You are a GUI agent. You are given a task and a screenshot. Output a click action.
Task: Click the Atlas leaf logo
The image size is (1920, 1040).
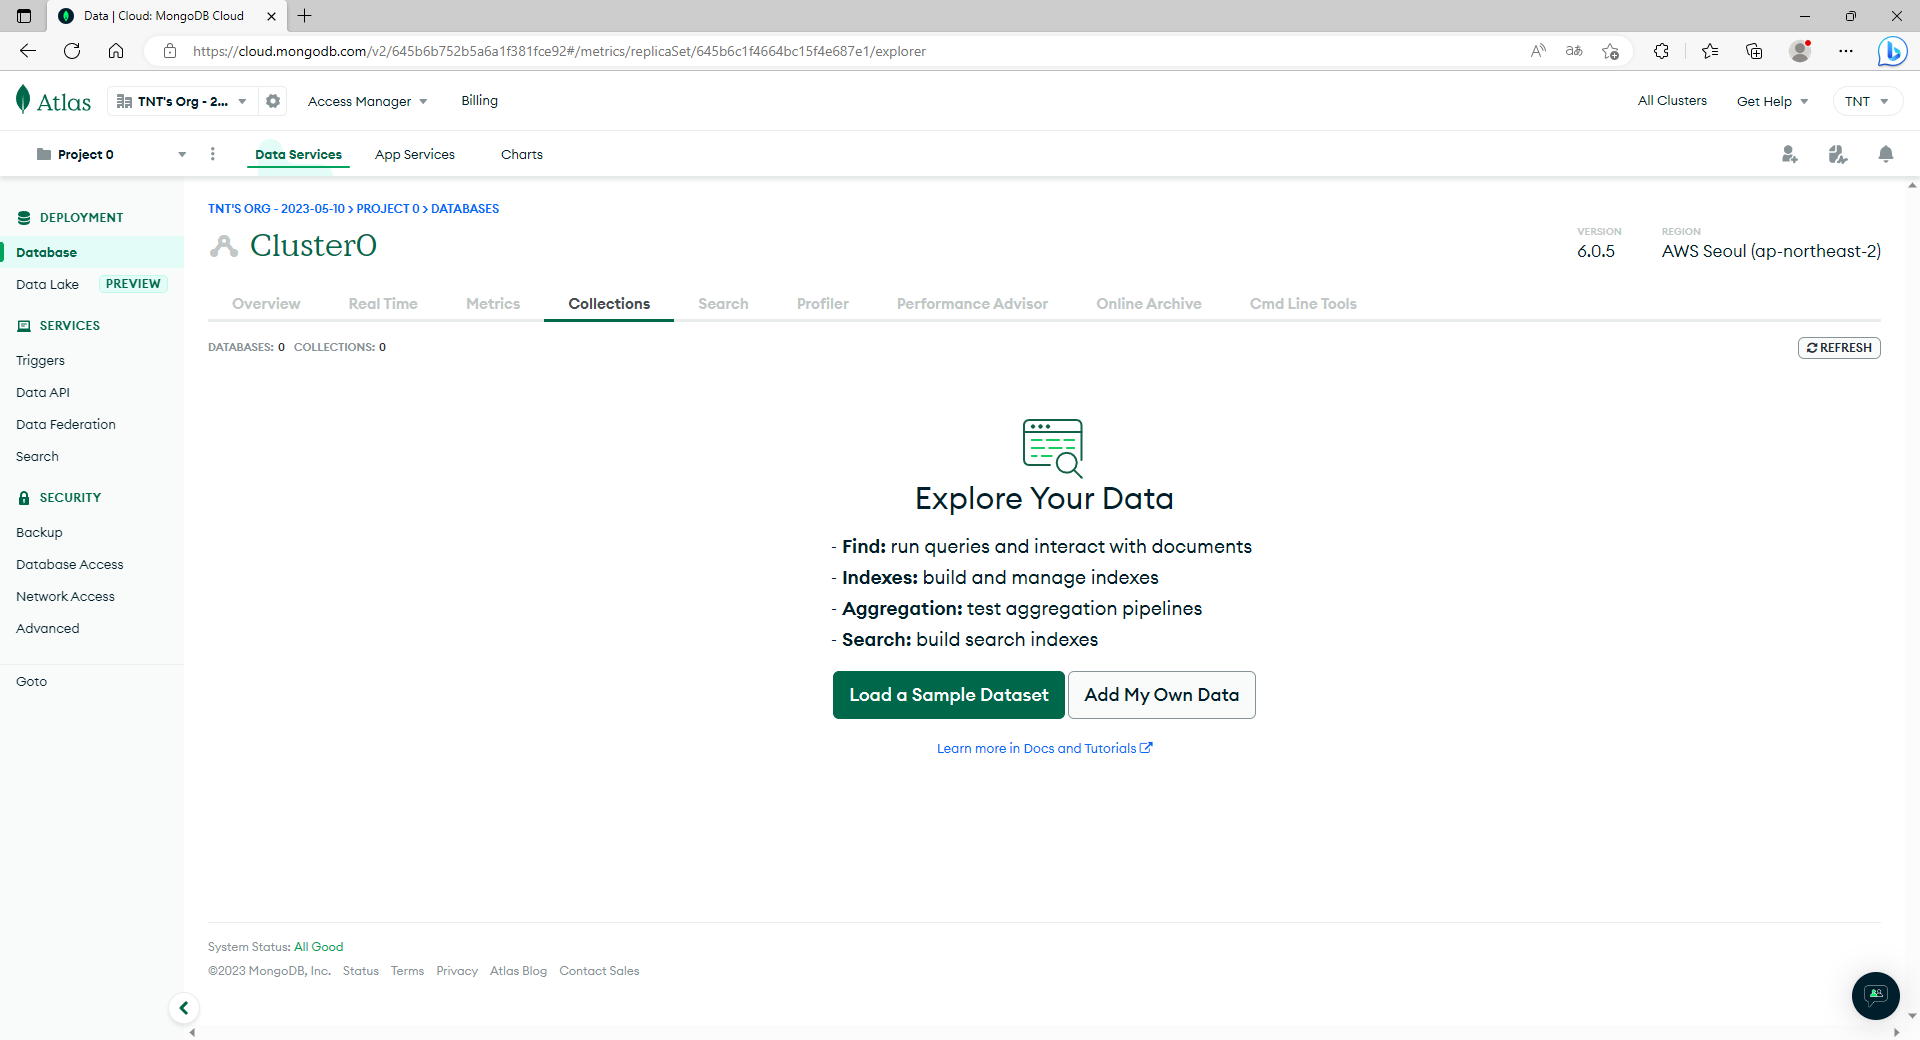pos(23,100)
